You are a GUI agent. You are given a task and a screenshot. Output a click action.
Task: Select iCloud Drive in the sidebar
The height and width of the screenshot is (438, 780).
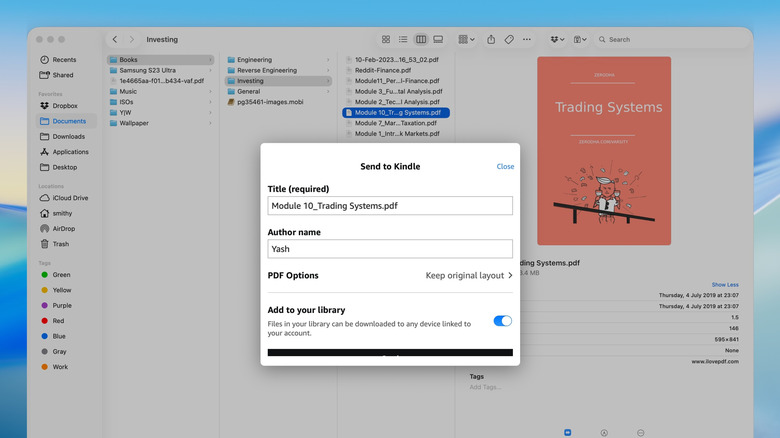[x=69, y=198]
